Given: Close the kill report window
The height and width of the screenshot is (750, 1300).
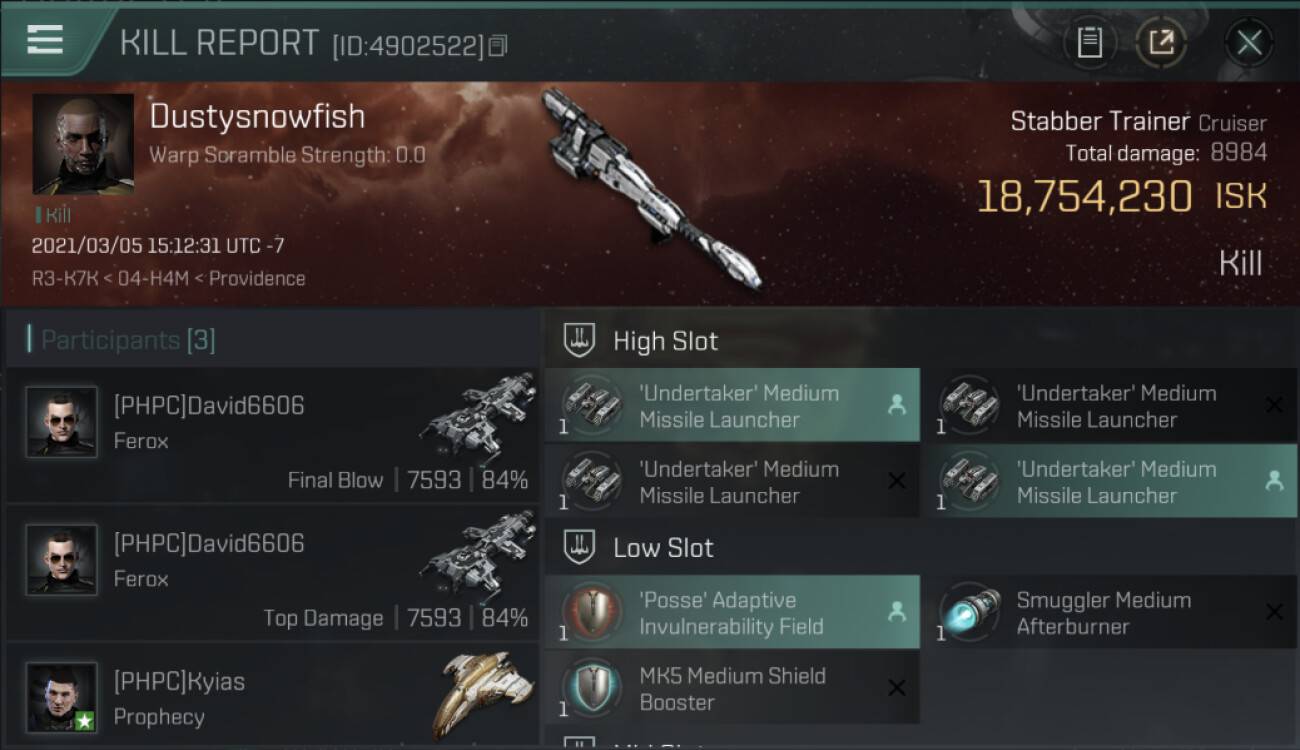Looking at the screenshot, I should [x=1249, y=43].
